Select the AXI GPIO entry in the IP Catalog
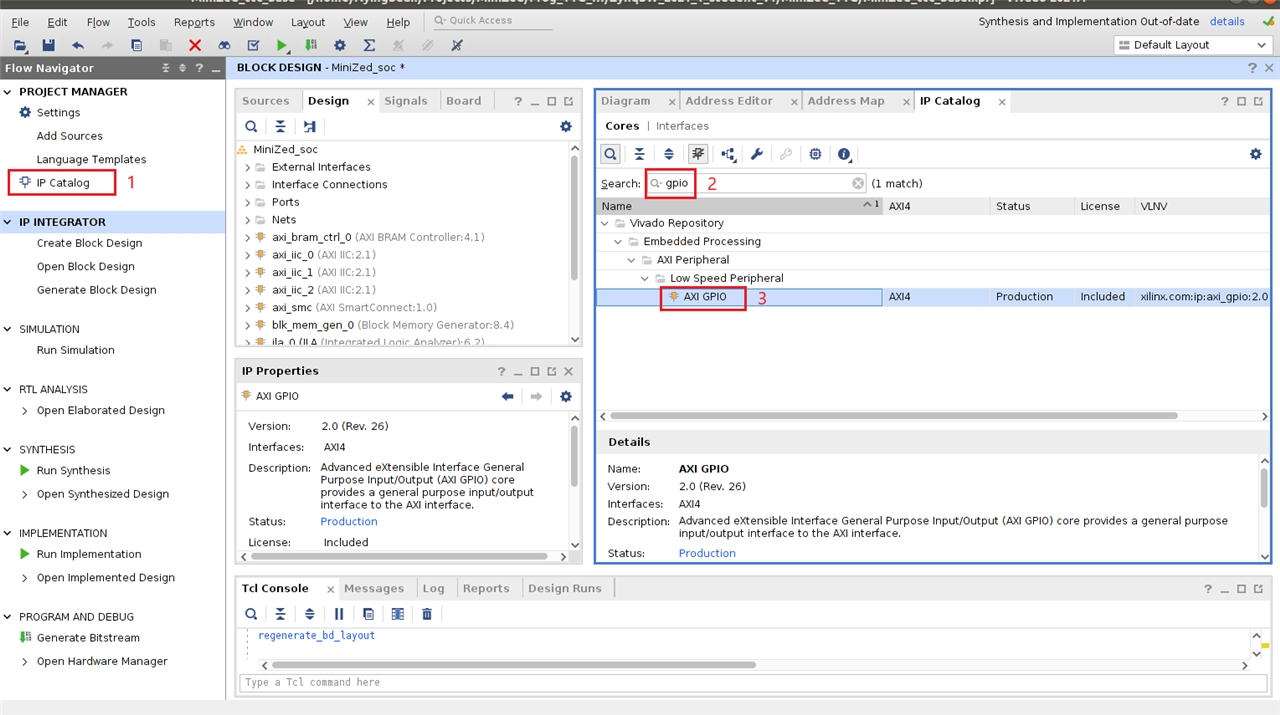This screenshot has width=1280, height=715. point(705,297)
